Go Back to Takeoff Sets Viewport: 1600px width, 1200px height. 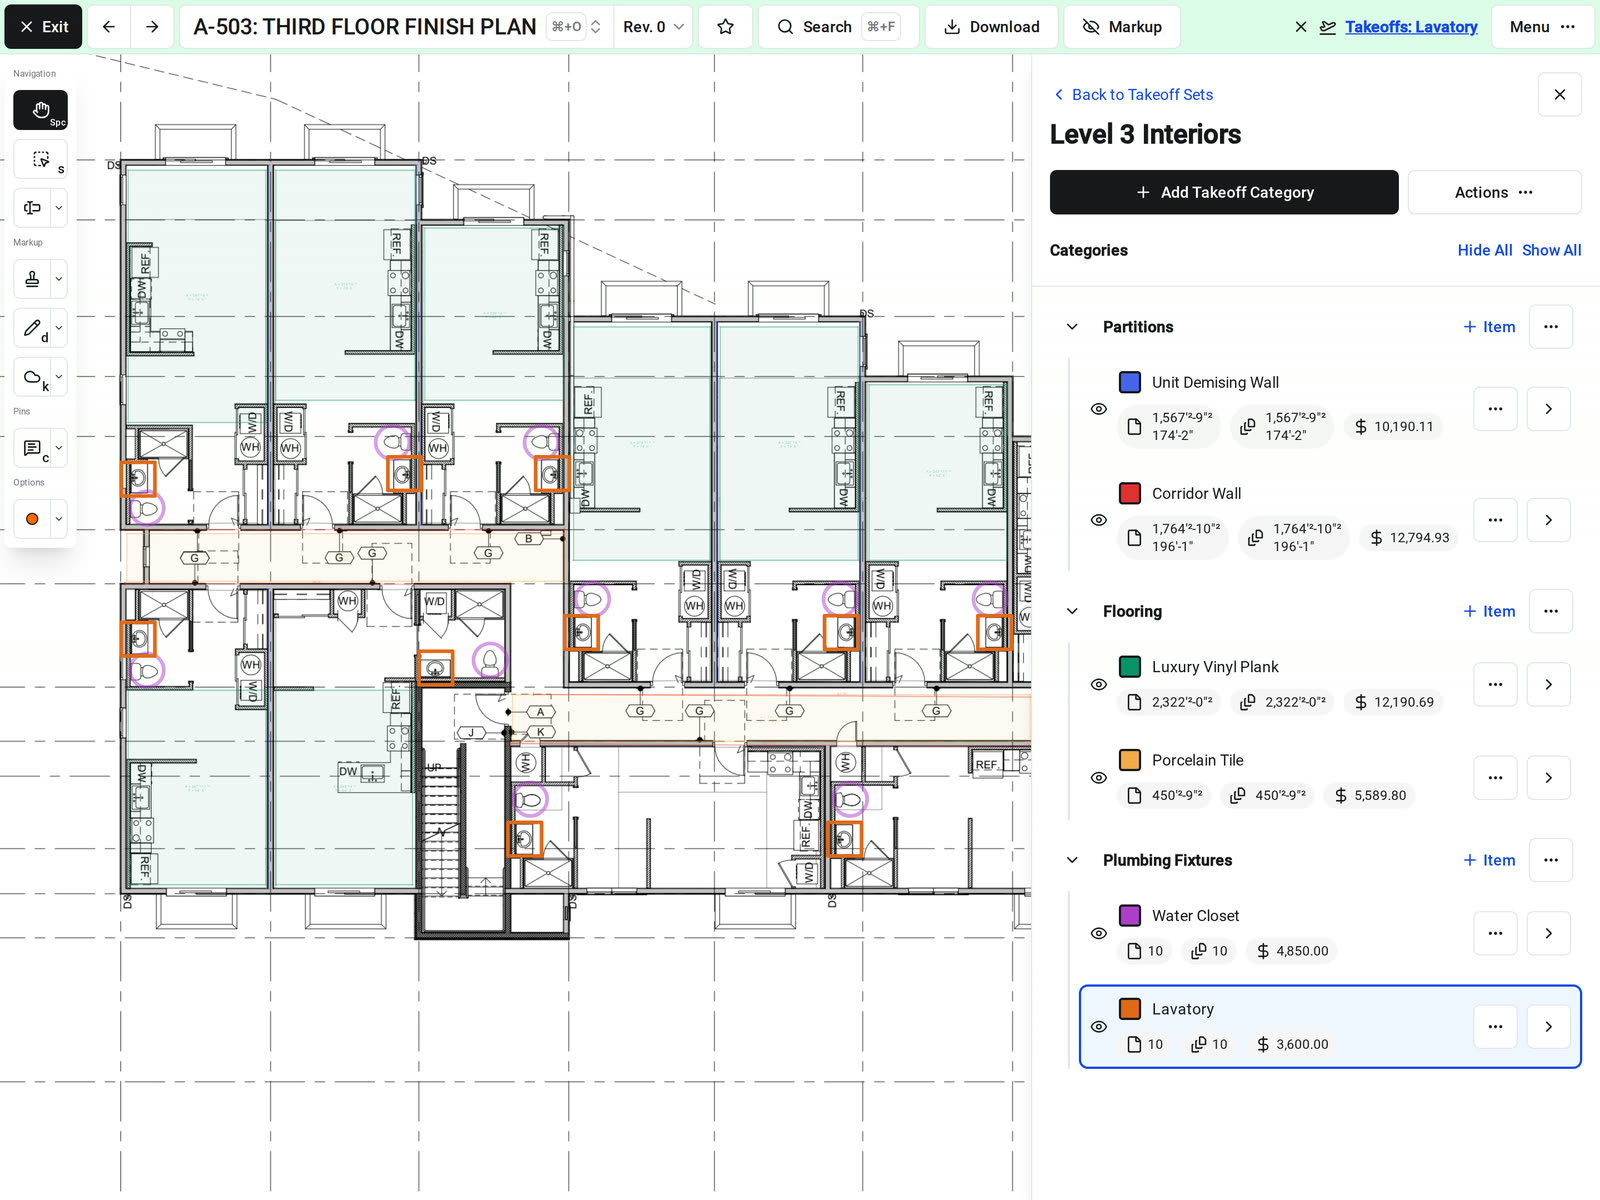click(x=1133, y=95)
